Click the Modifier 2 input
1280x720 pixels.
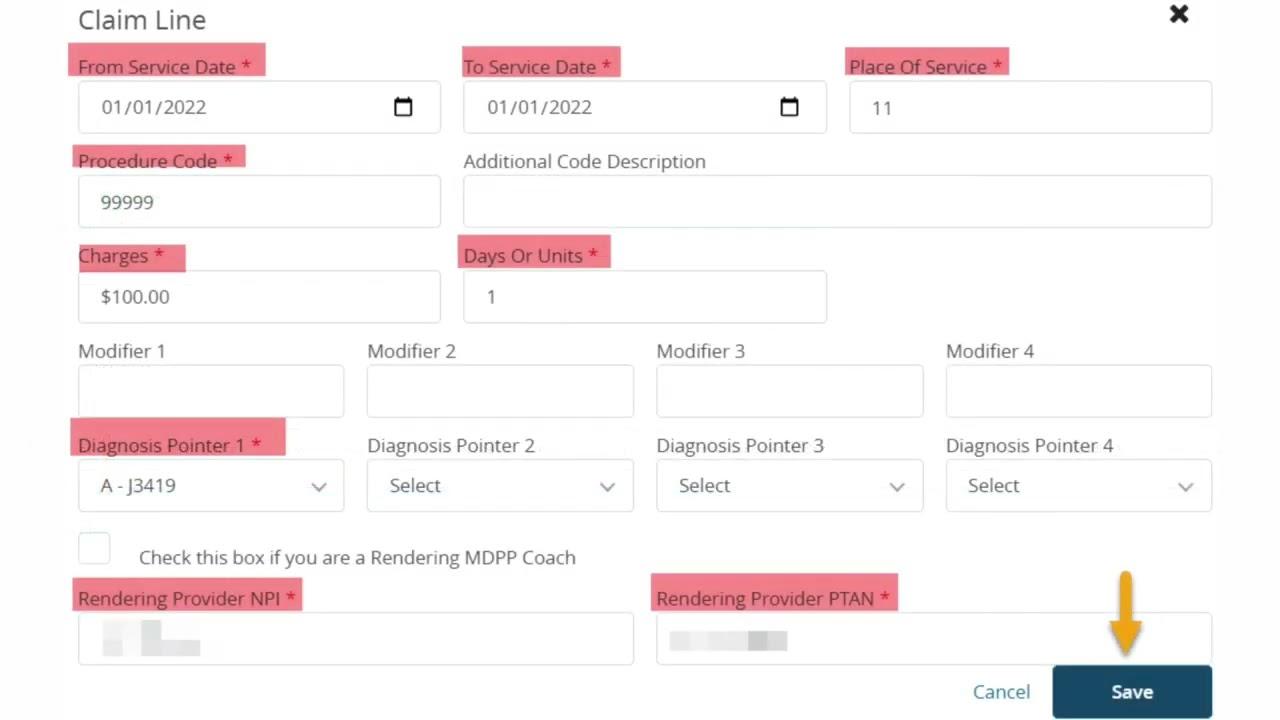click(500, 391)
